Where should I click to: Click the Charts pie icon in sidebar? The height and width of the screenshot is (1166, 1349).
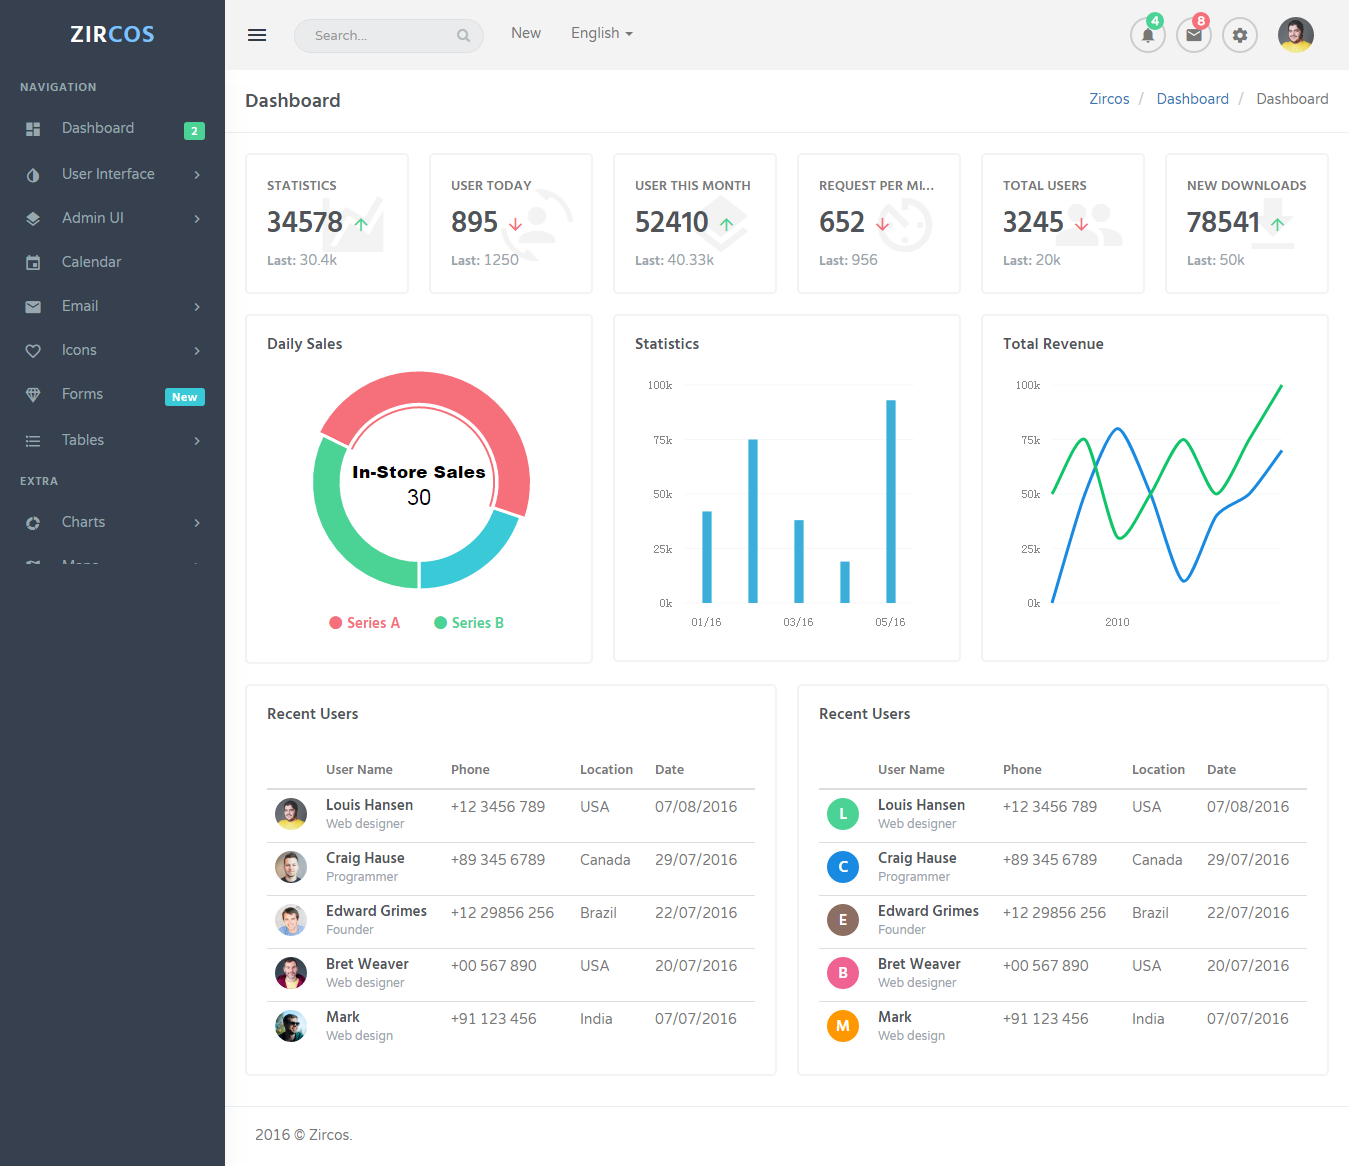tap(33, 523)
